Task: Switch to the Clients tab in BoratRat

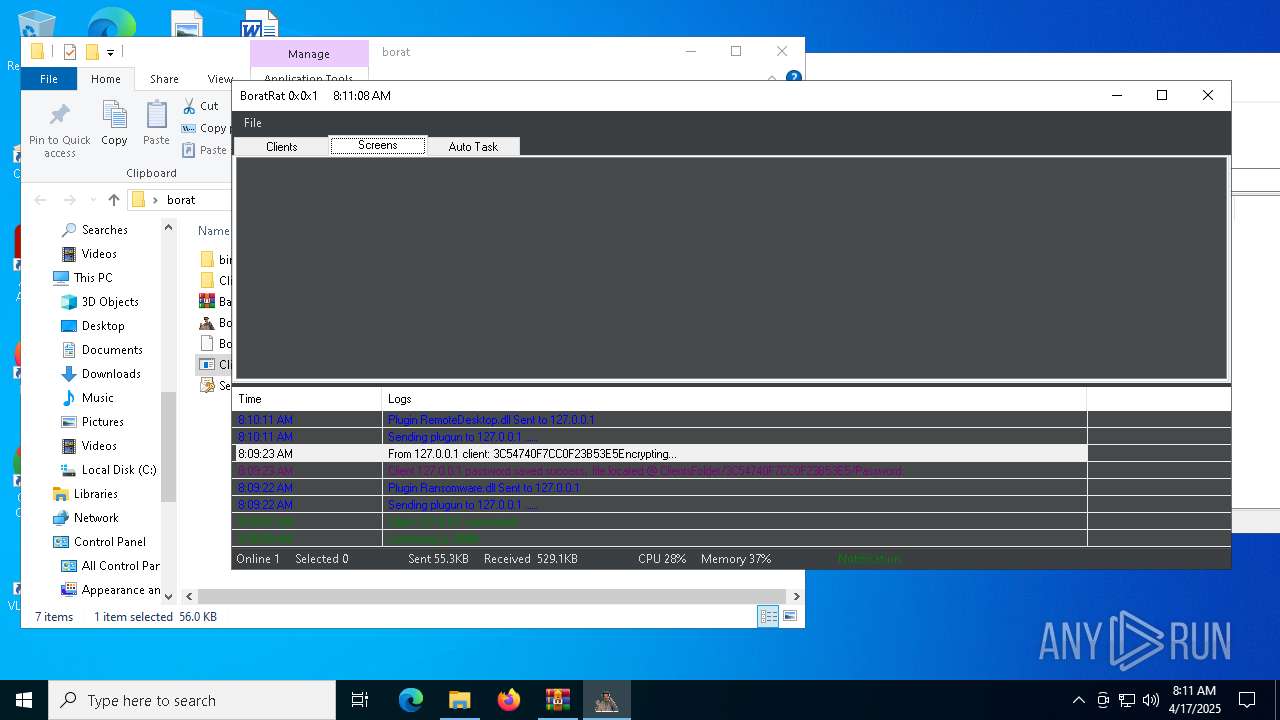Action: point(281,146)
